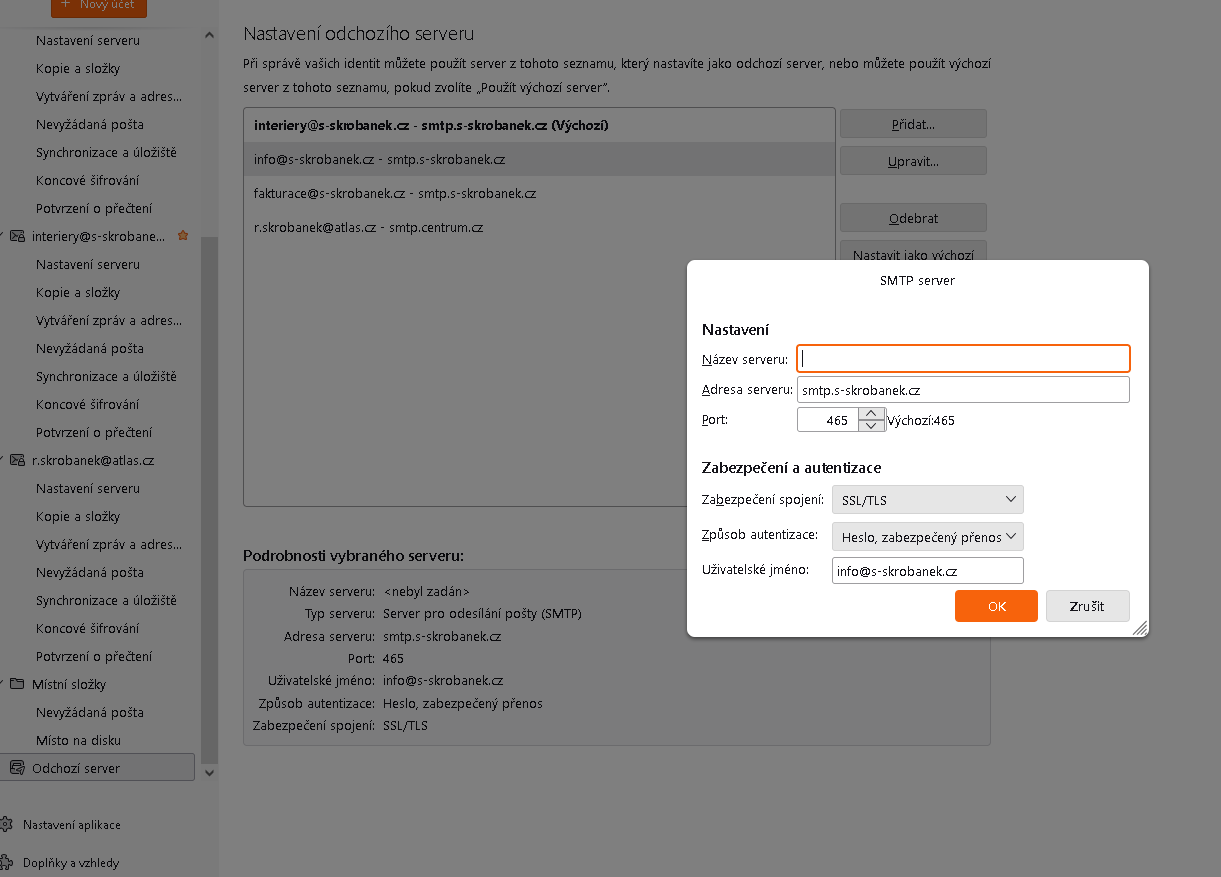Open Doplňky a vzhledy link
Image resolution: width=1221 pixels, height=877 pixels.
71,862
